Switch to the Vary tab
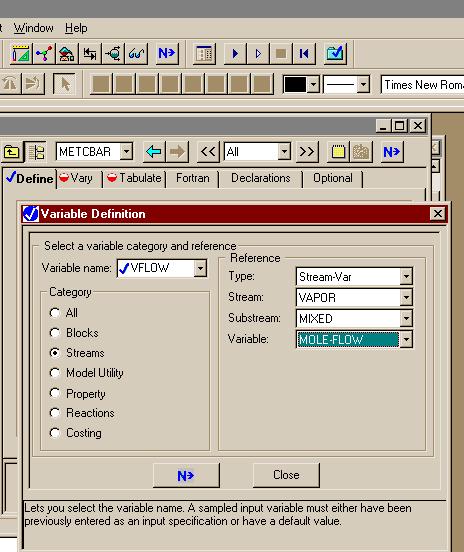 (x=76, y=178)
